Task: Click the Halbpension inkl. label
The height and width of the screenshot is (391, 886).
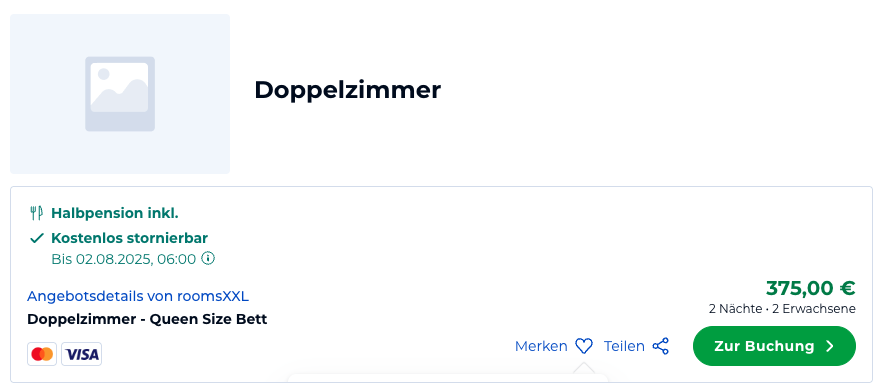Action: [115, 213]
